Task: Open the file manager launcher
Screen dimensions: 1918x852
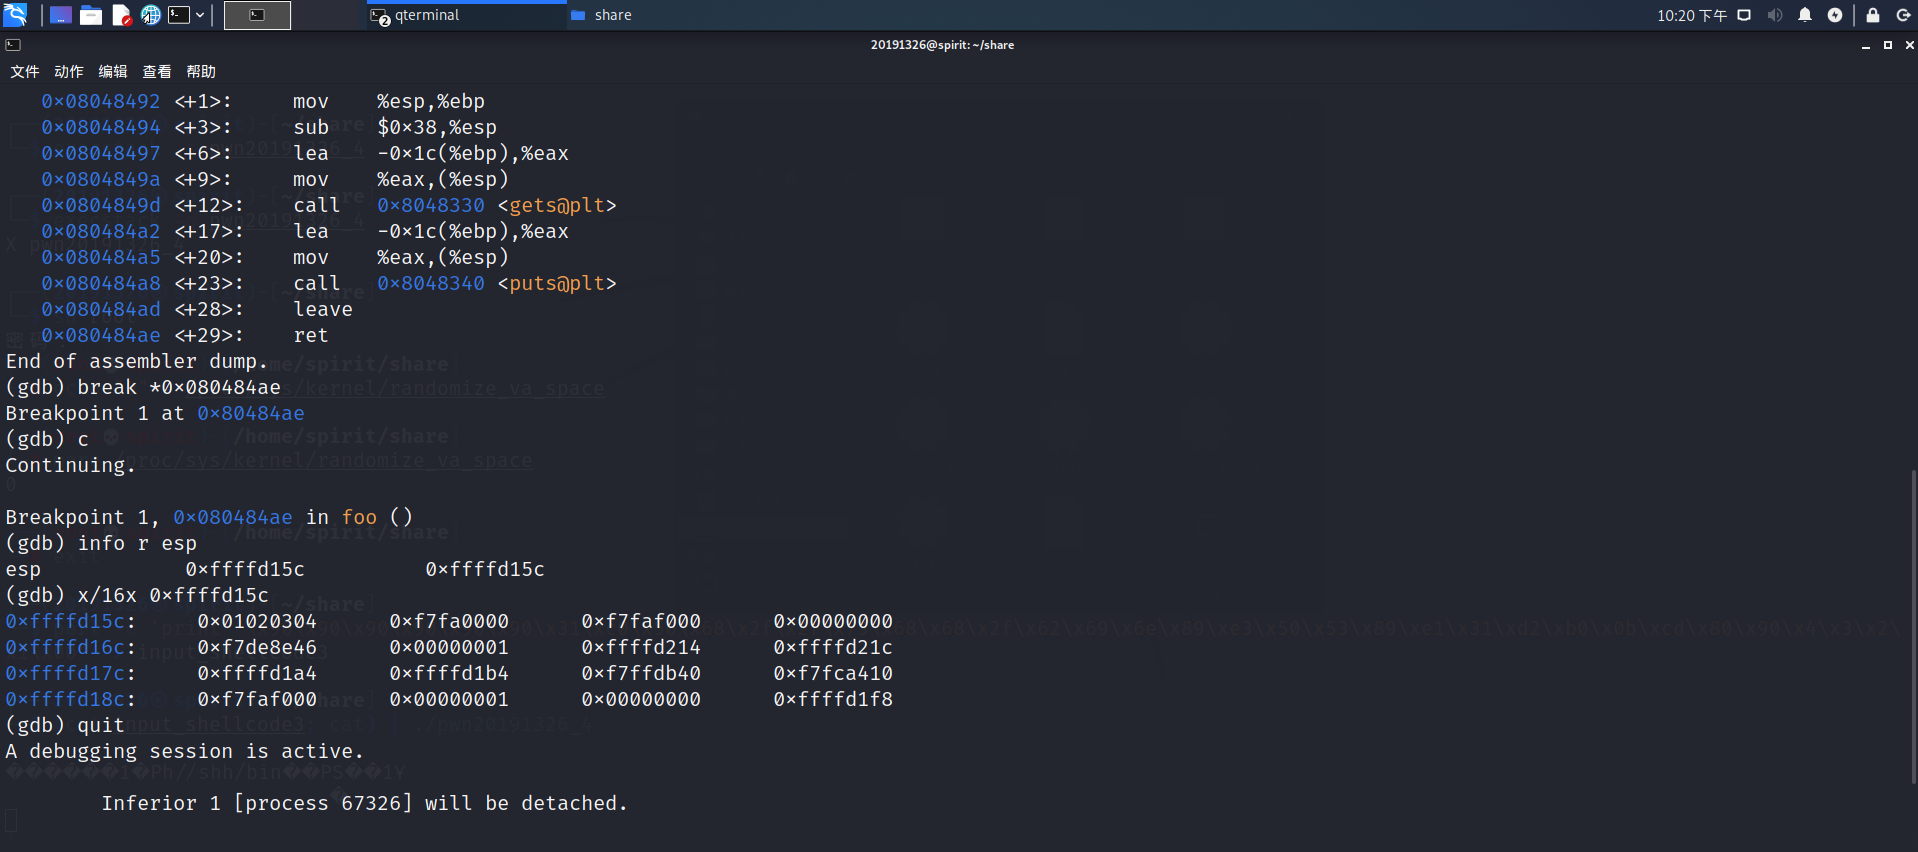Action: coord(91,15)
